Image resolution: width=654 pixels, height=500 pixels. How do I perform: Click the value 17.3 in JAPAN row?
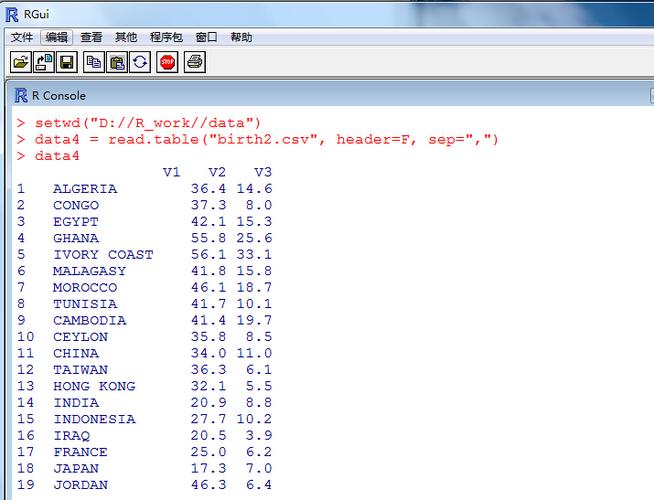[x=209, y=469]
